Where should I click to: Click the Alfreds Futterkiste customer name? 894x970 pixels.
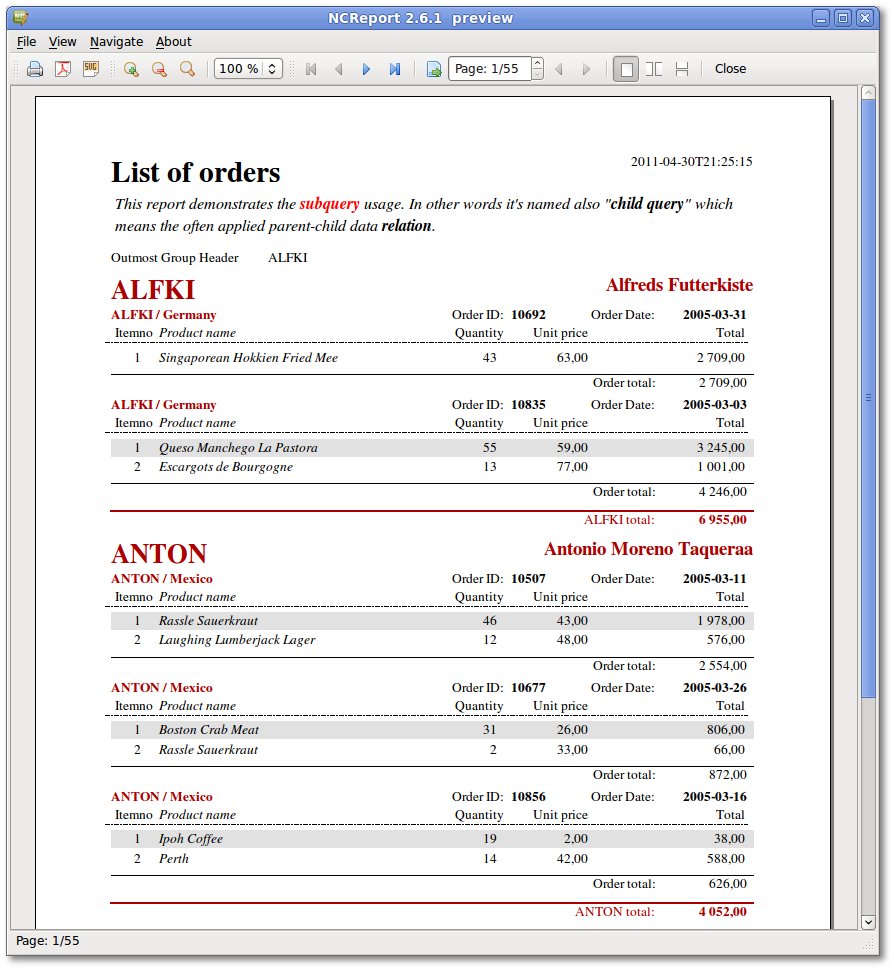[679, 285]
